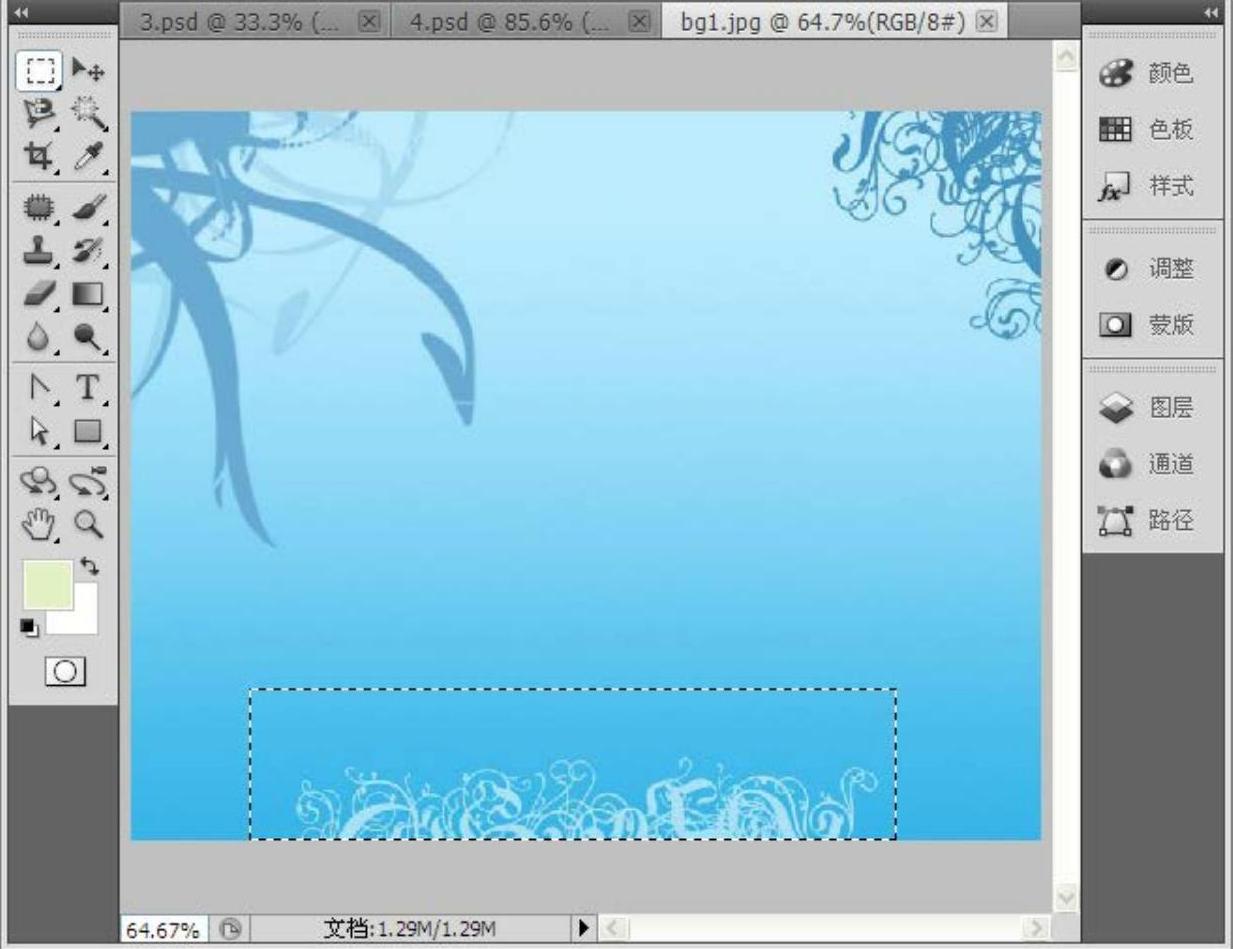The height and width of the screenshot is (949, 1233).
Task: Select the Horizontal Type tool
Action: pos(89,386)
